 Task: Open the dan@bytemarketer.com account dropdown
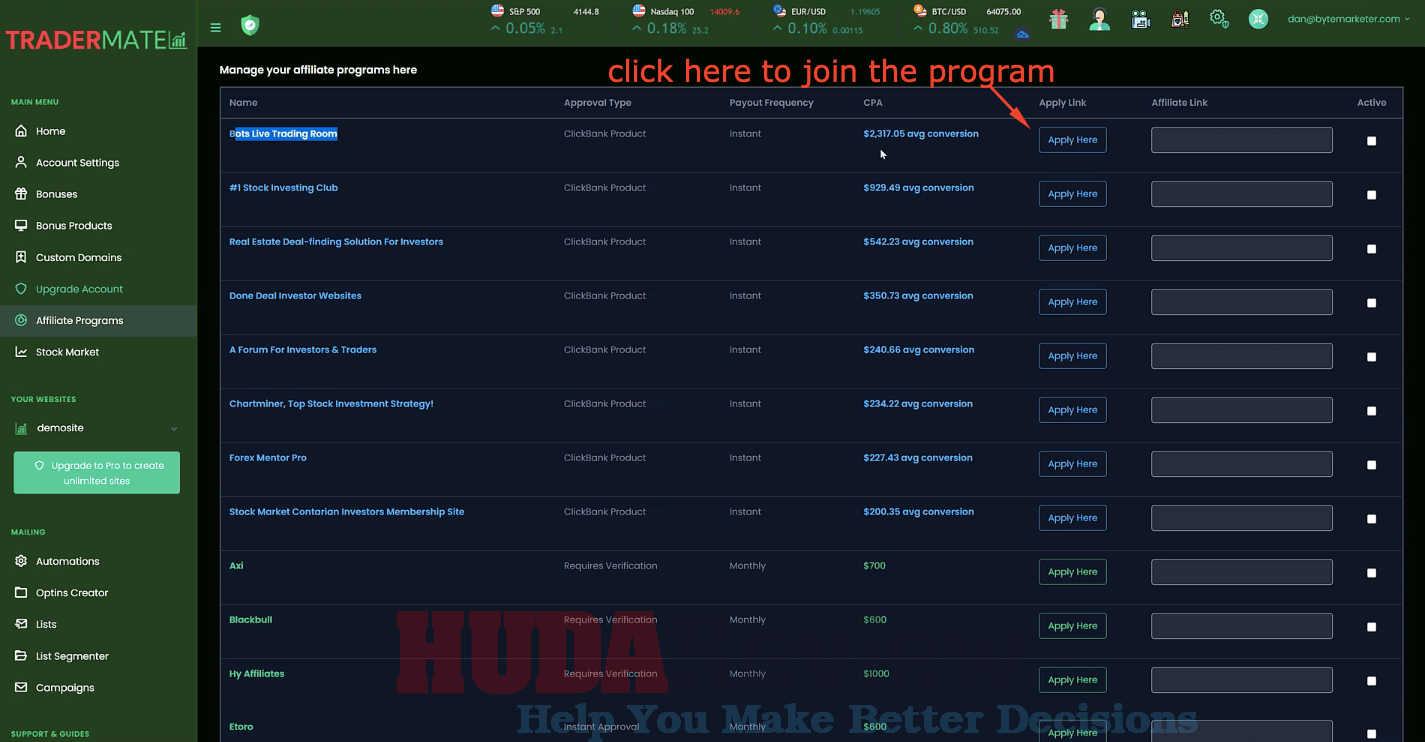pos(1347,19)
